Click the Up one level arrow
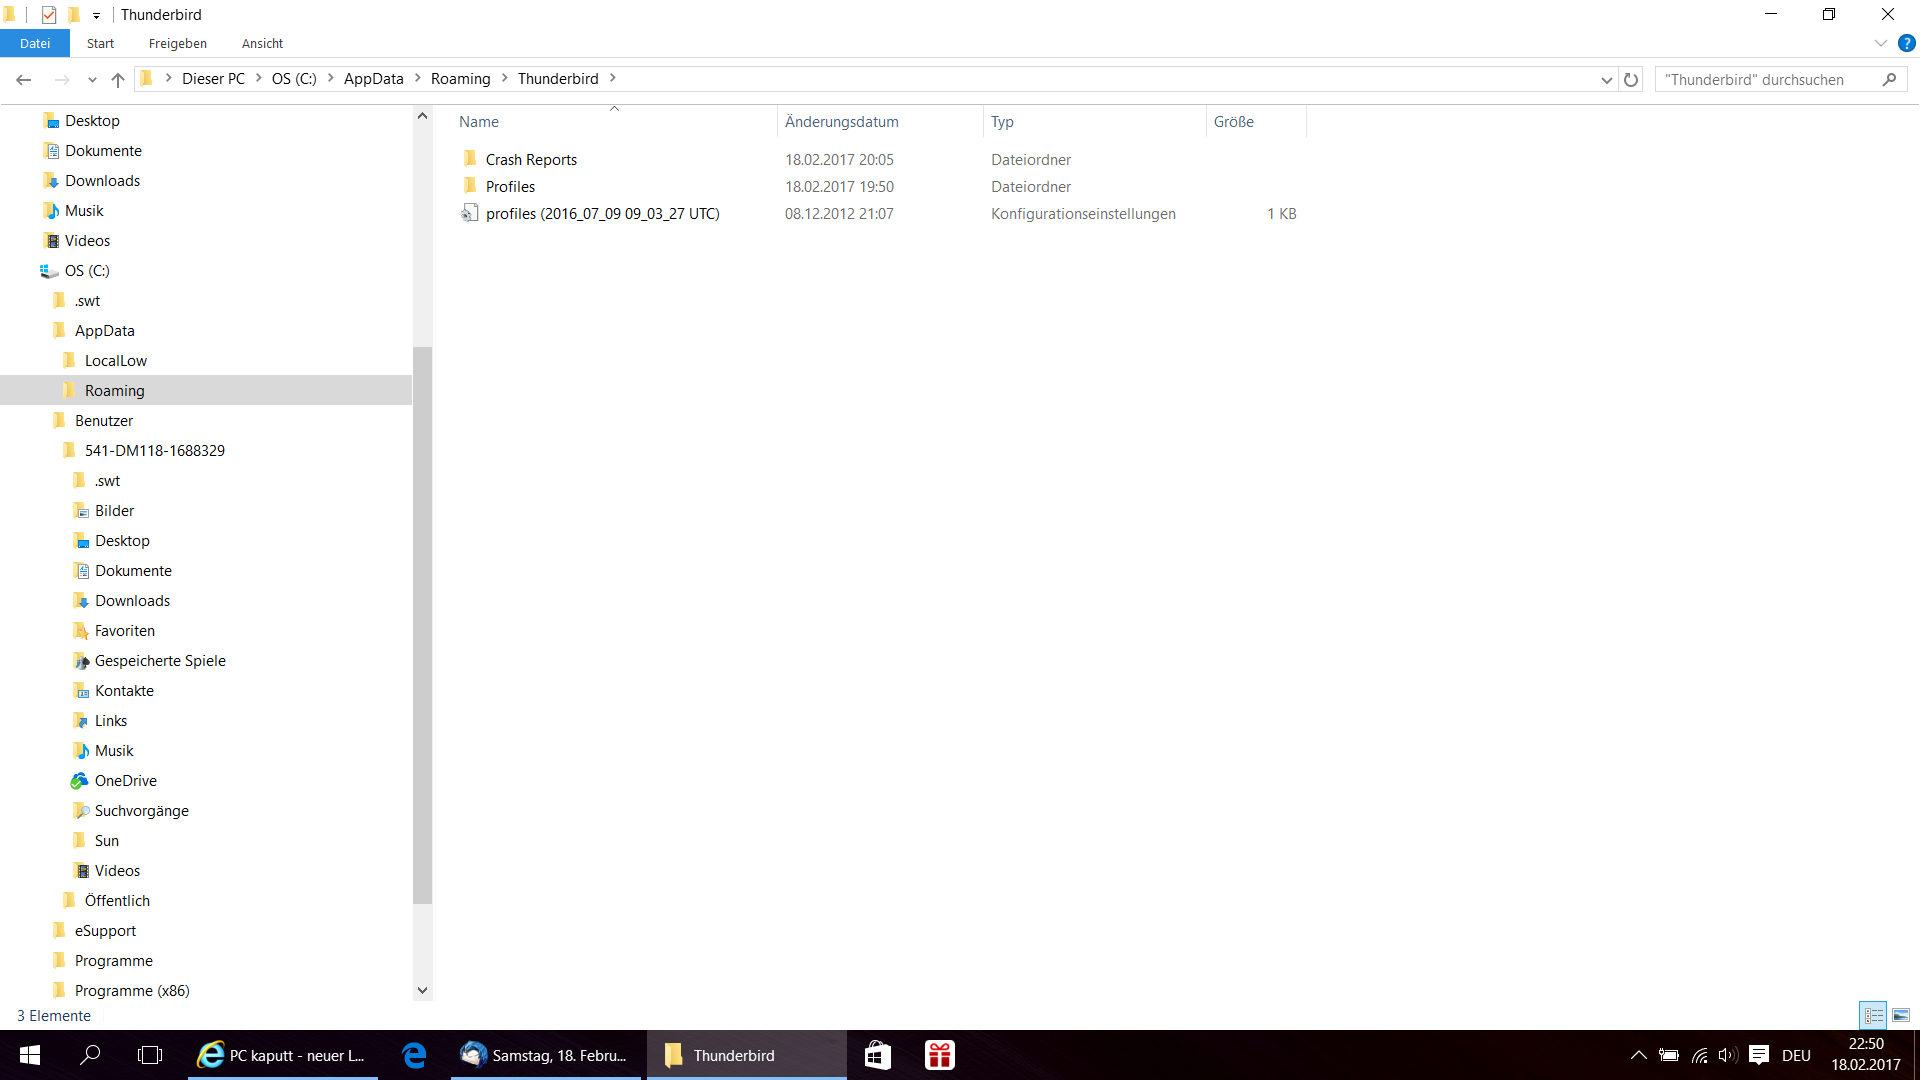1920x1080 pixels. (x=118, y=80)
